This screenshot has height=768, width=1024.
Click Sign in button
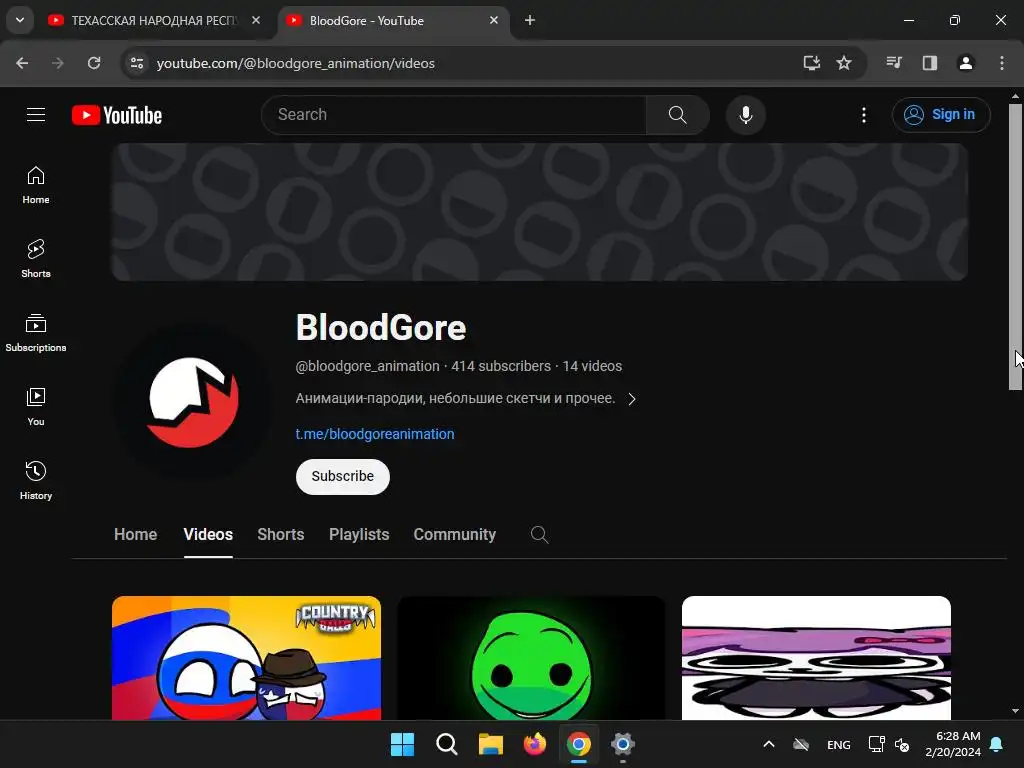tap(940, 115)
